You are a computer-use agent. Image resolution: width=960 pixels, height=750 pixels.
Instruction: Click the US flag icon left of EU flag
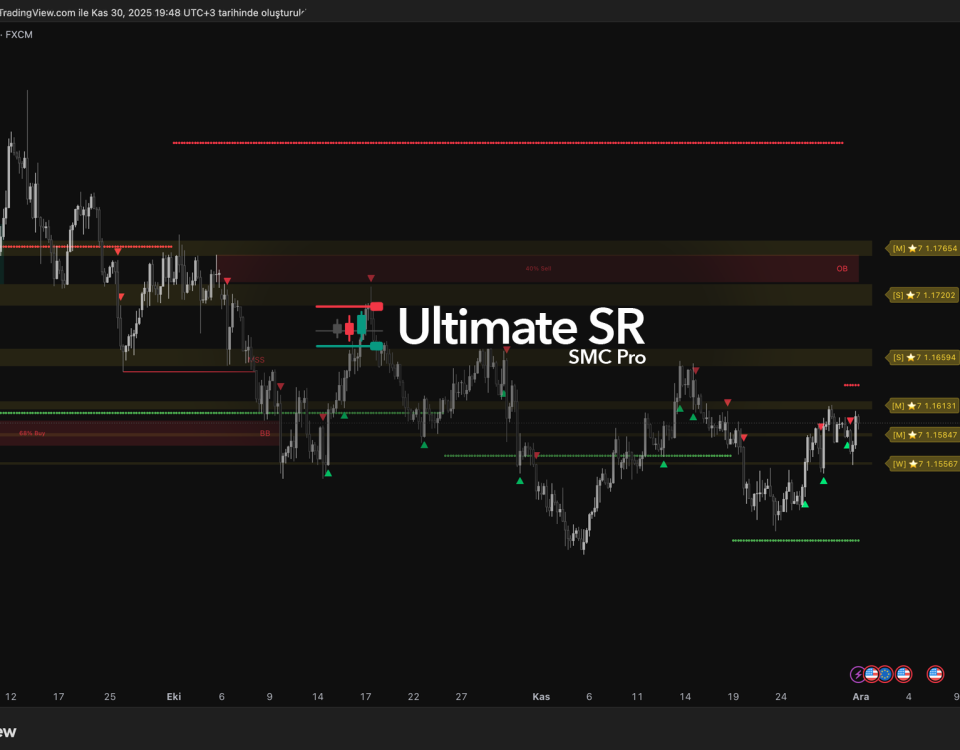pyautogui.click(x=871, y=674)
